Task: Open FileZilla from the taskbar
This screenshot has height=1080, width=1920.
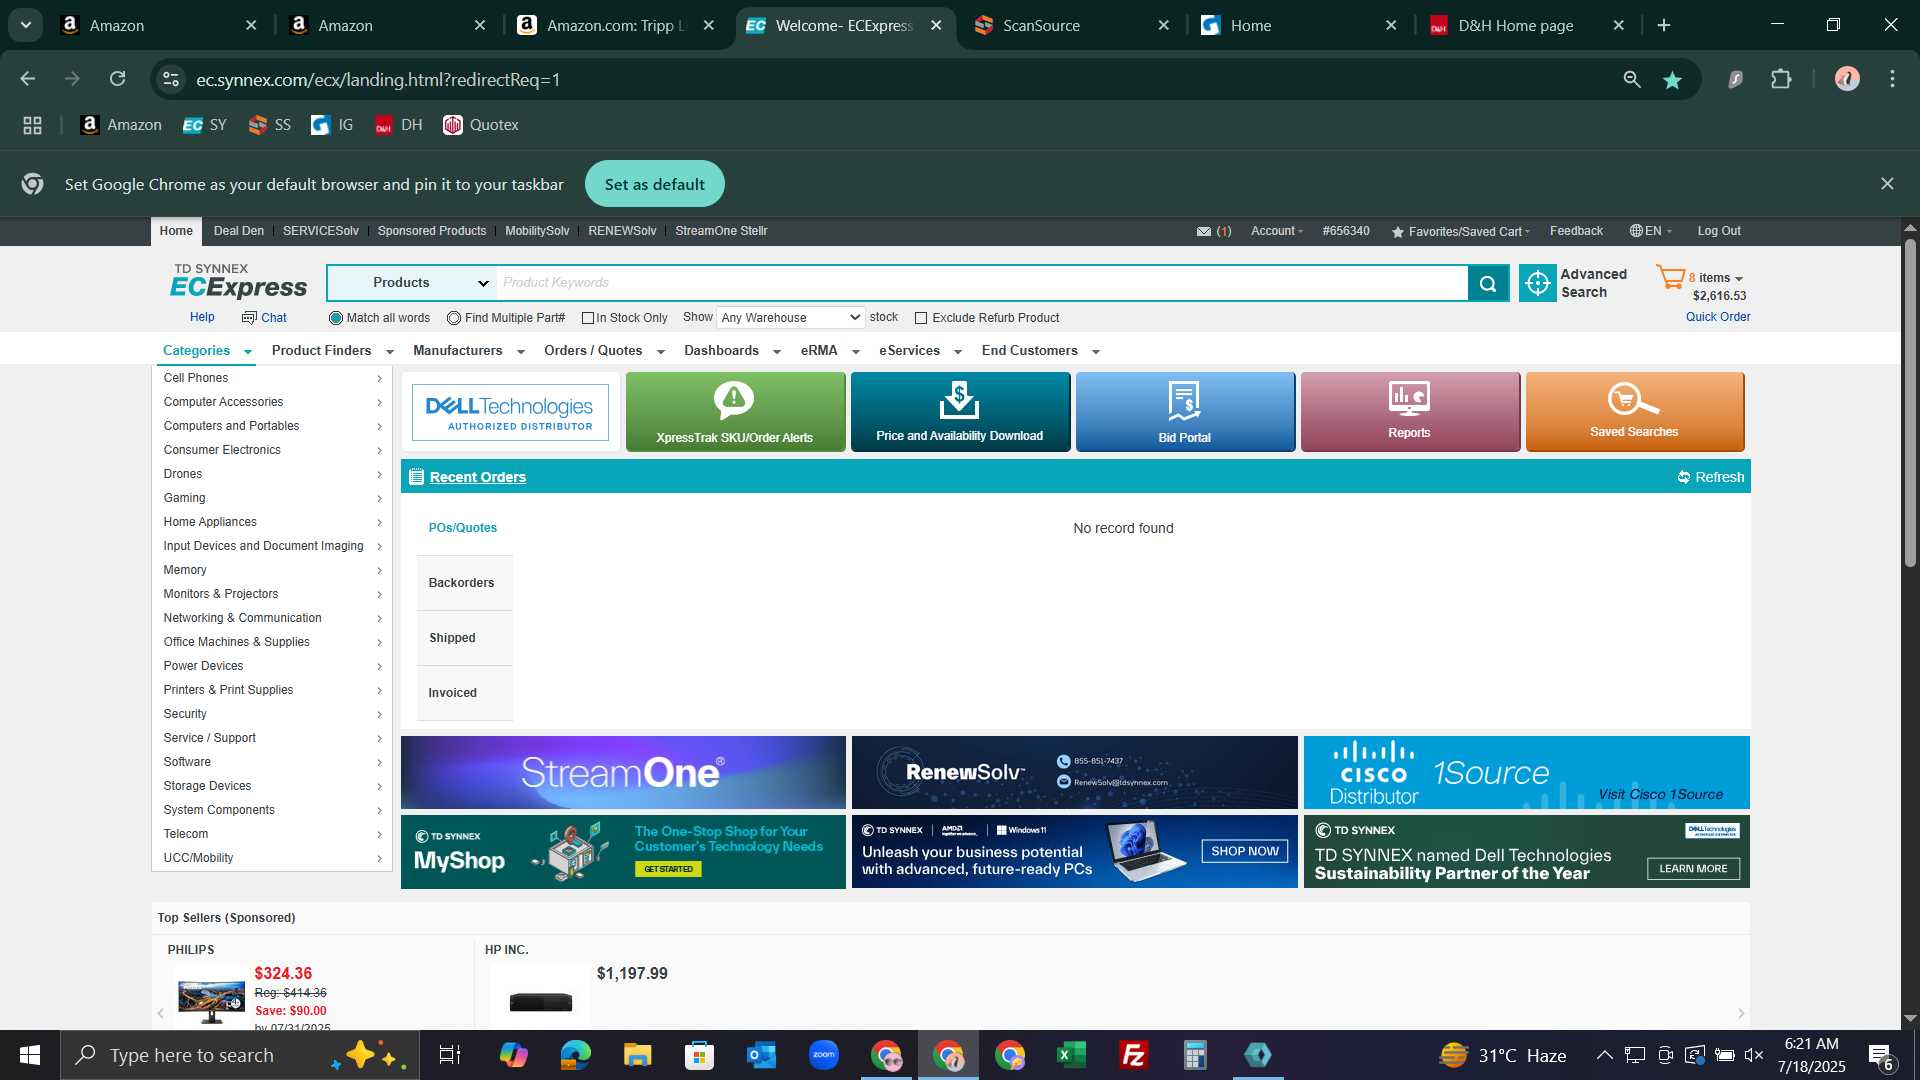Action: (x=1133, y=1055)
